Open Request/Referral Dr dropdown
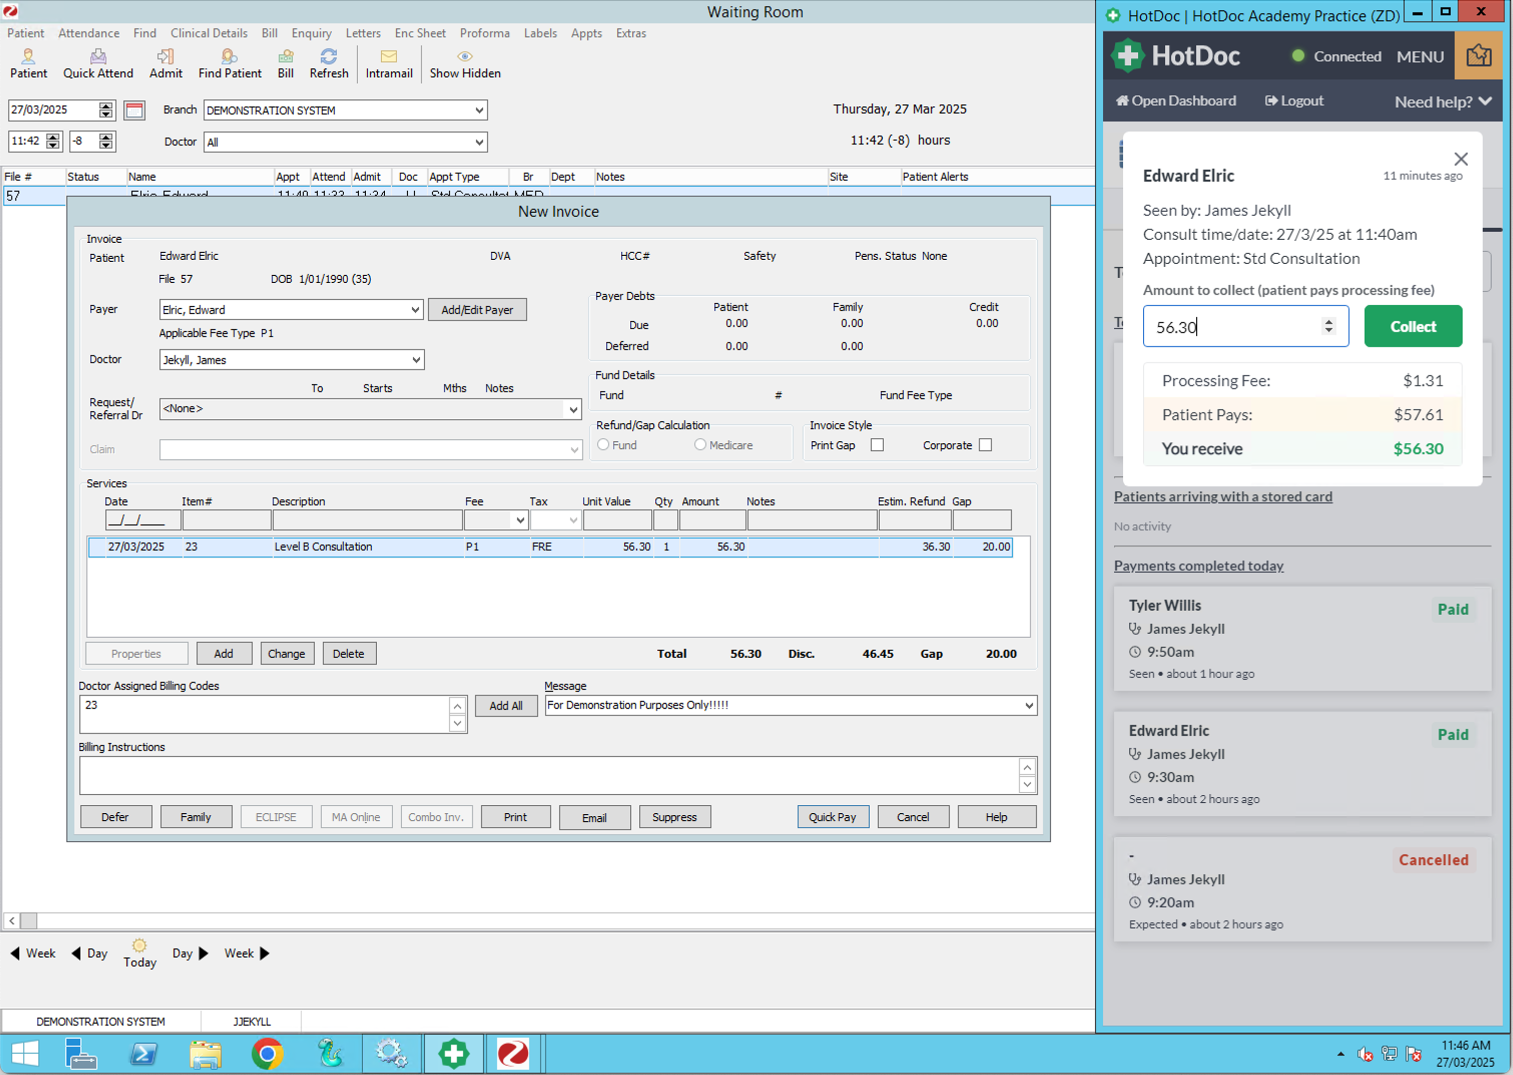 click(x=573, y=409)
